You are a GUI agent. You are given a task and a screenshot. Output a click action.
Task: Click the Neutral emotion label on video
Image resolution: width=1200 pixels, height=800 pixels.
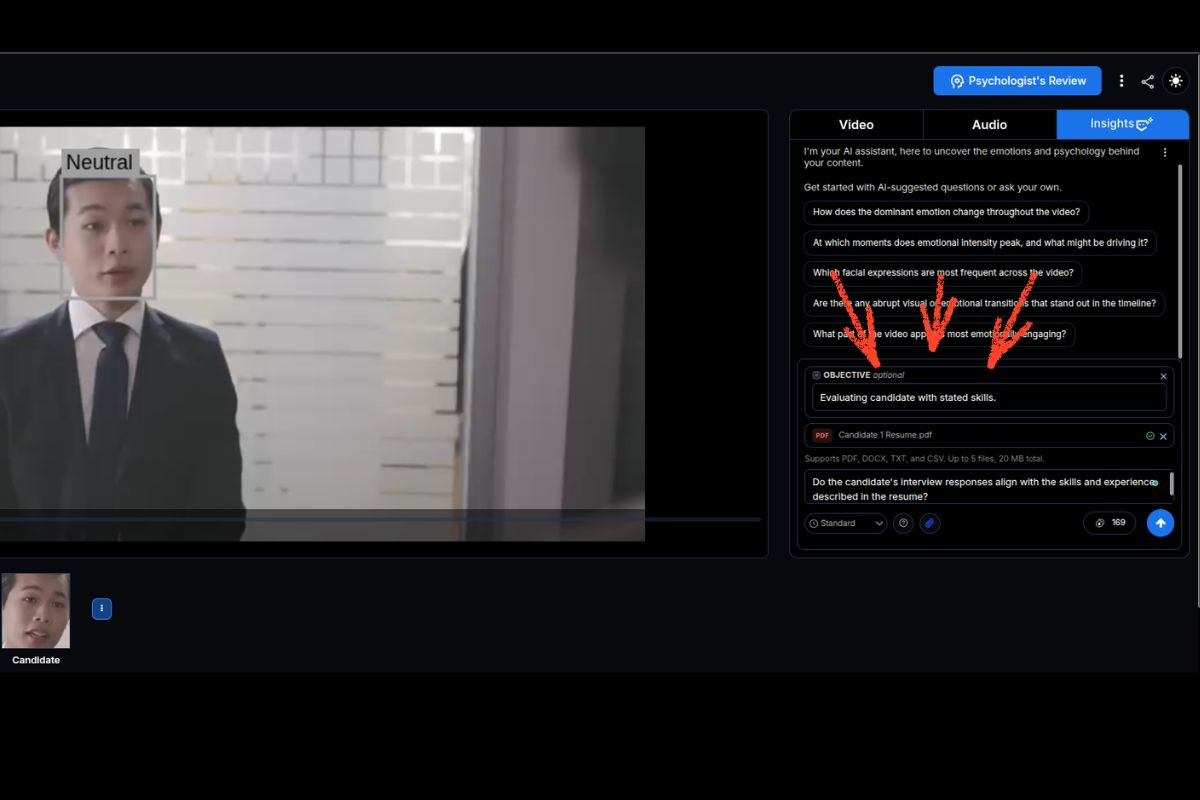tap(99, 162)
